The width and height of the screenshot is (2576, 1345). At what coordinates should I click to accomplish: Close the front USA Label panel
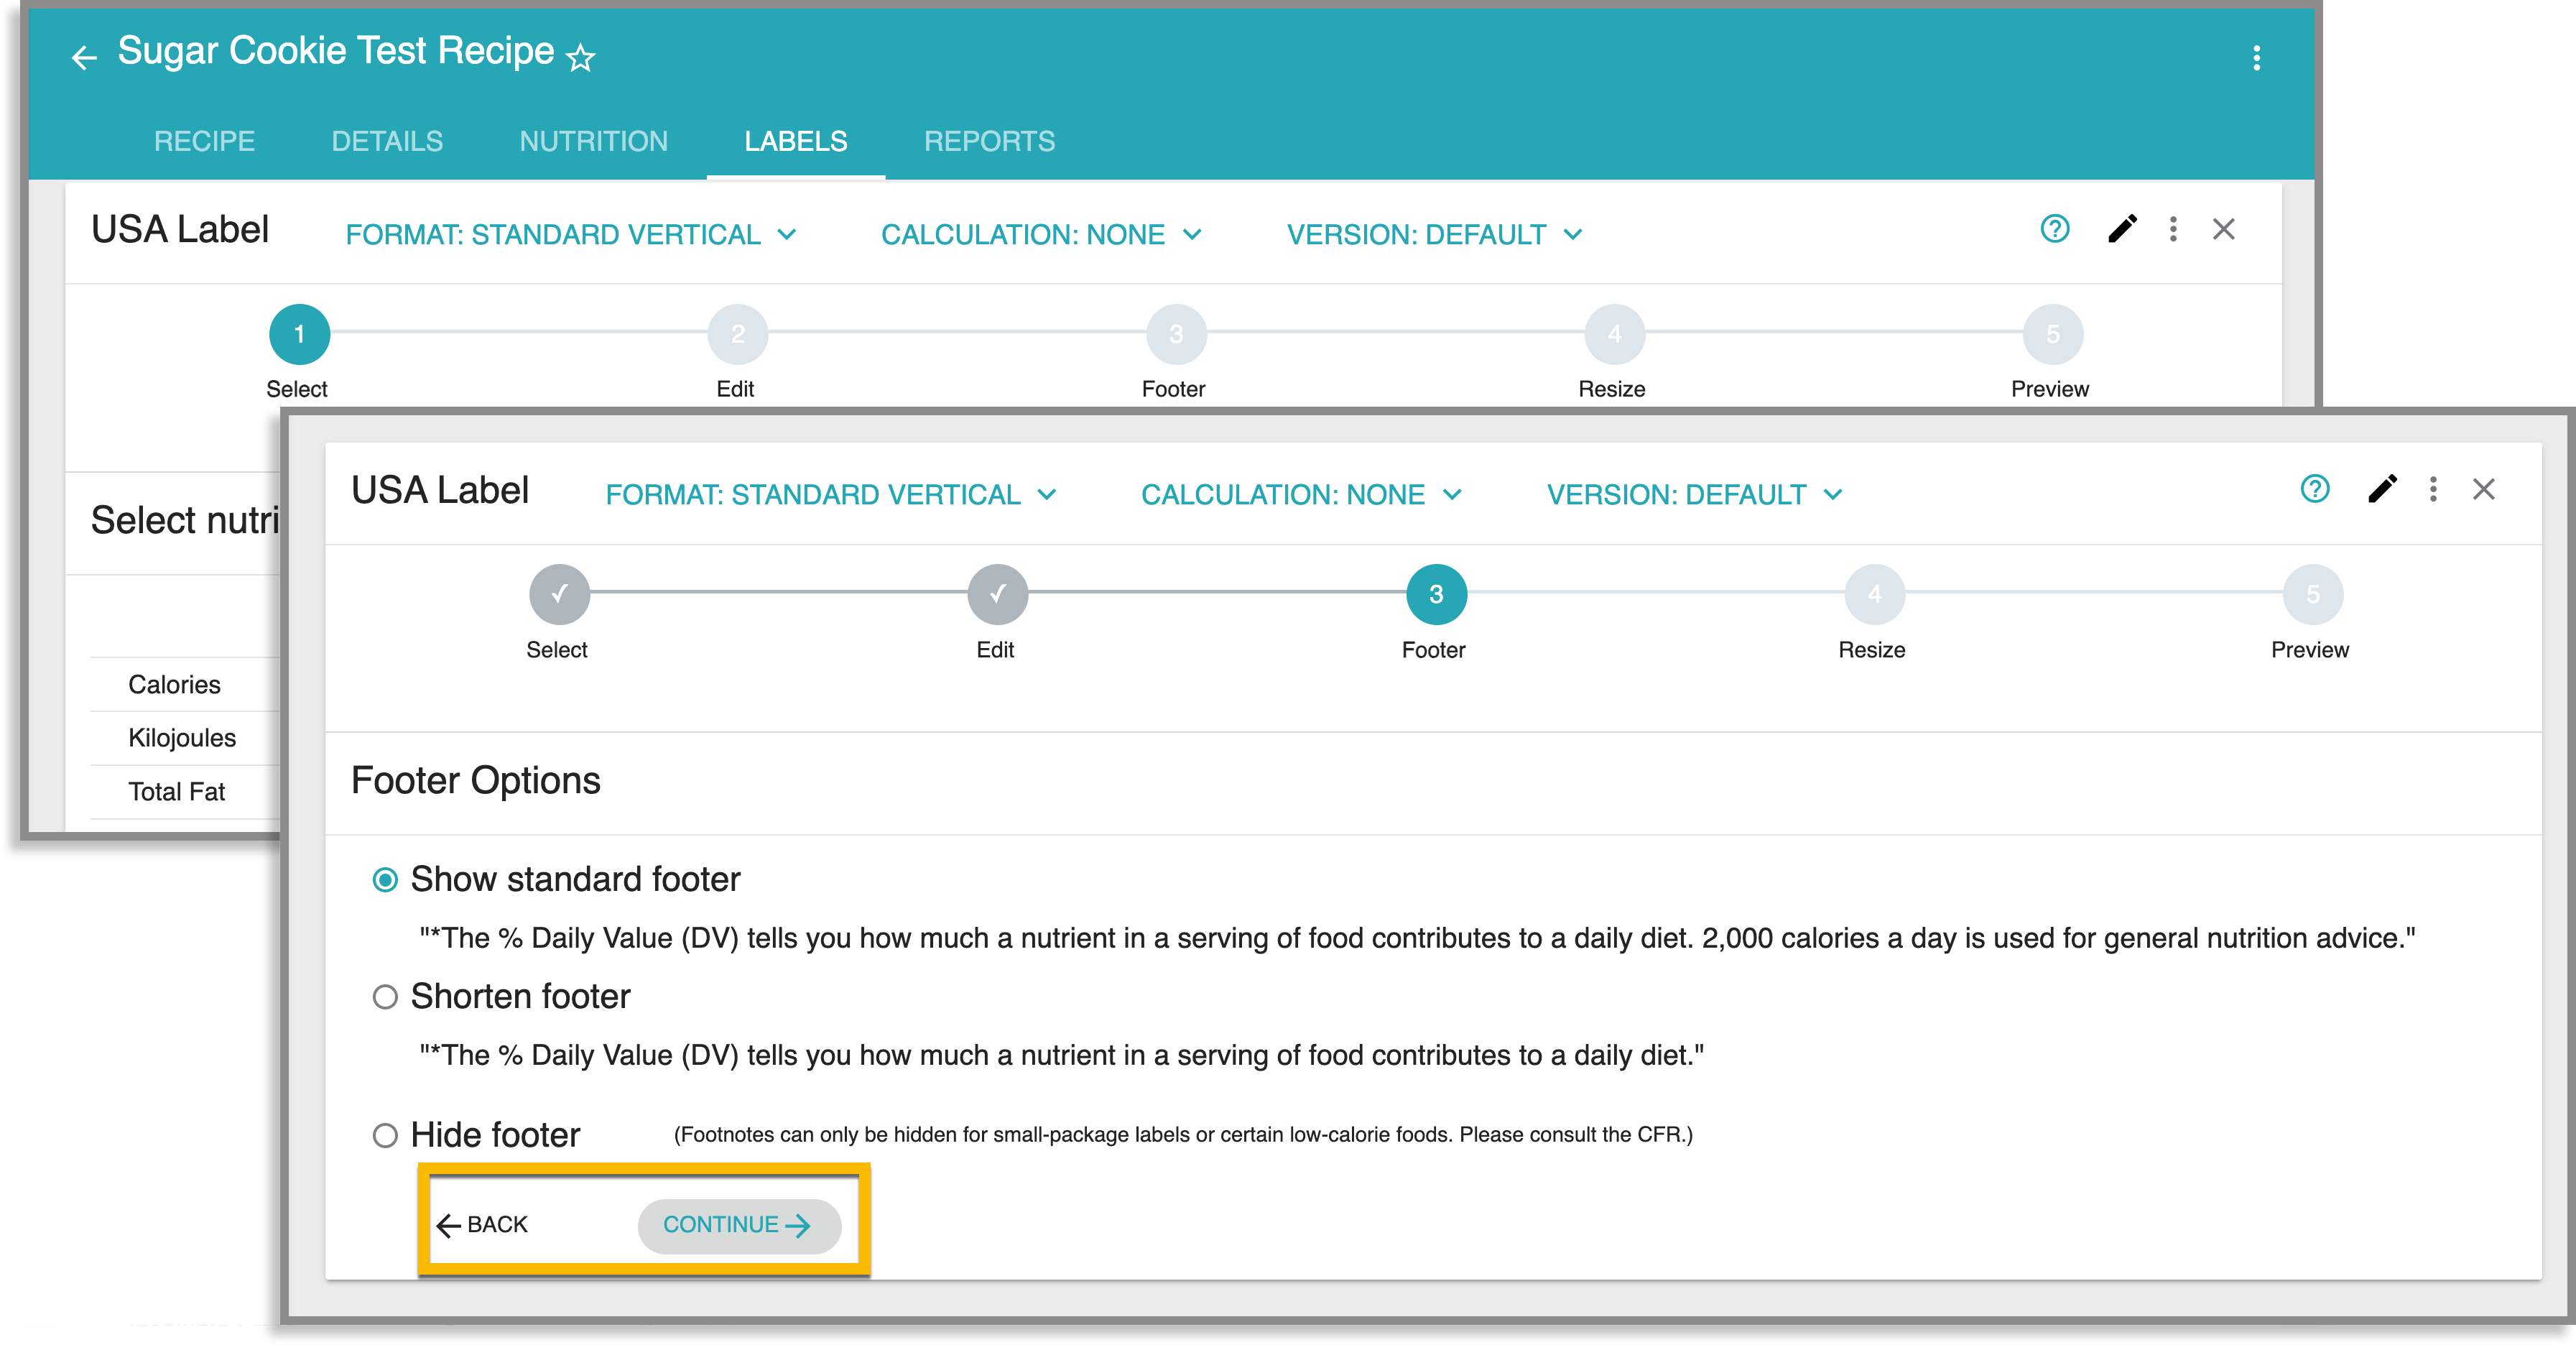[2483, 489]
